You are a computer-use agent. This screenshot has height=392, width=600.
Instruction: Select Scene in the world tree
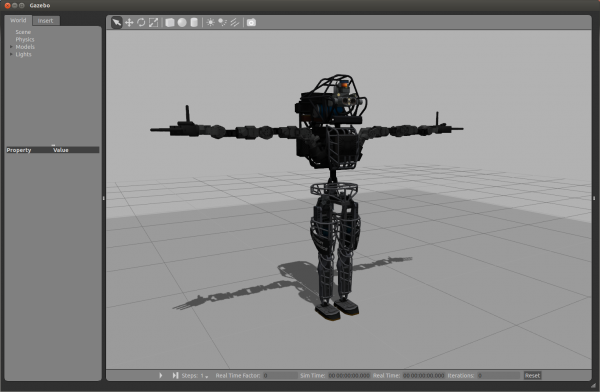point(23,32)
